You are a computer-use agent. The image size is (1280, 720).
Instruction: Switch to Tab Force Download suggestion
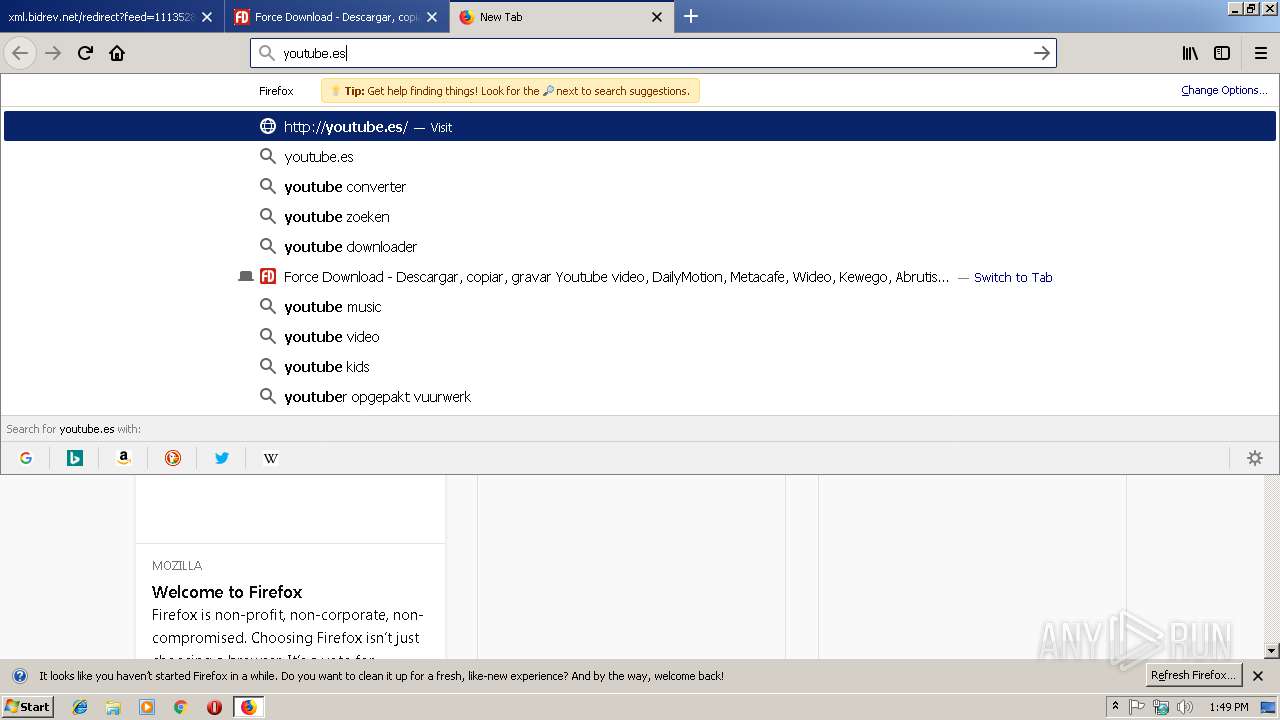640,277
